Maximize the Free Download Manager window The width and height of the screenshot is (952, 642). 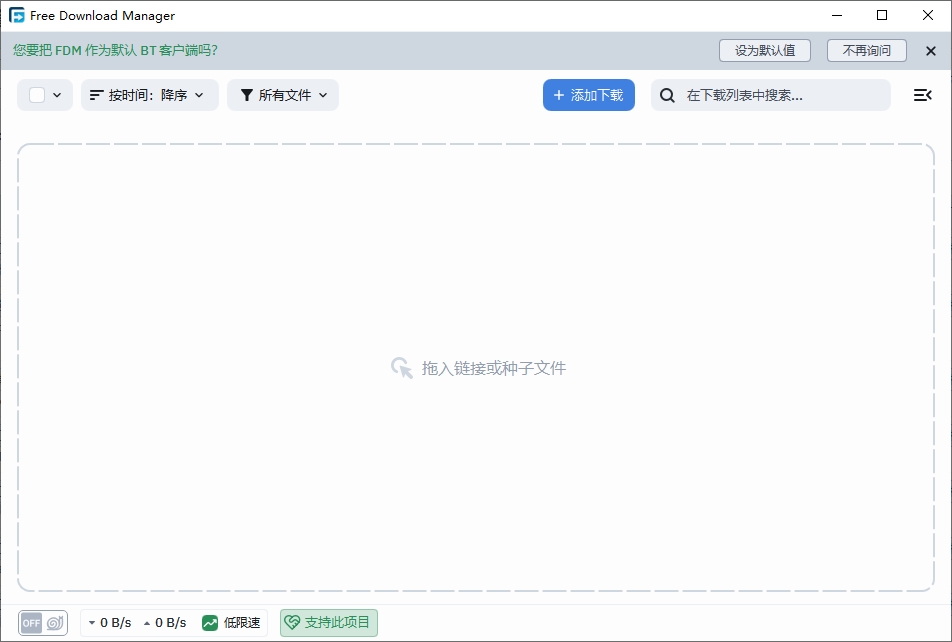pyautogui.click(x=882, y=15)
